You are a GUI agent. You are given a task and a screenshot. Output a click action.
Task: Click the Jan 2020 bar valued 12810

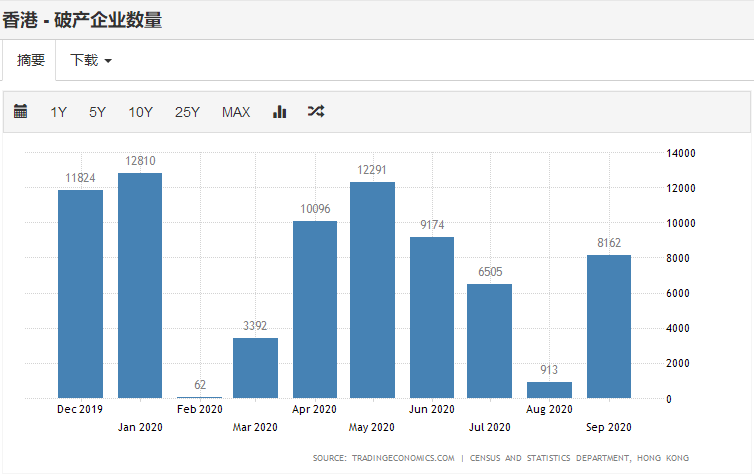140,285
